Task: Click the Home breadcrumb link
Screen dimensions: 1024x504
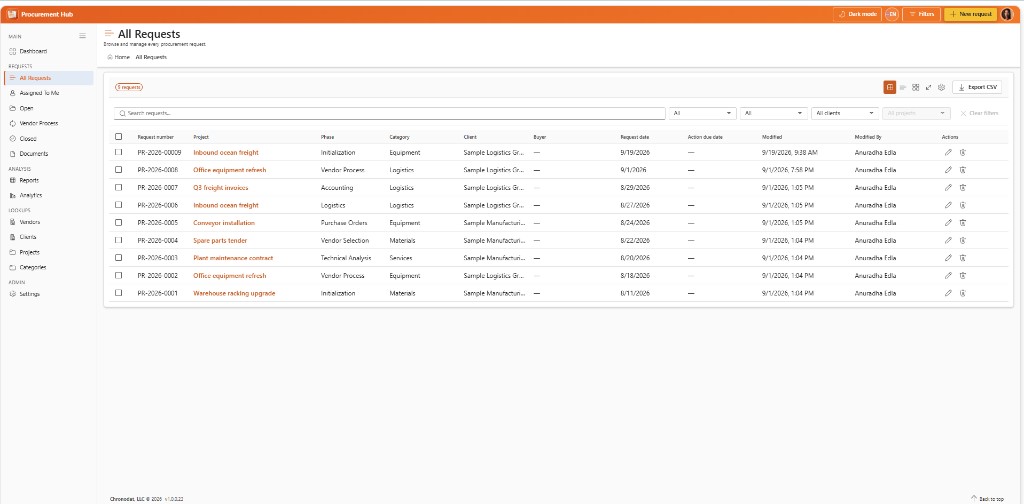Action: [122, 57]
